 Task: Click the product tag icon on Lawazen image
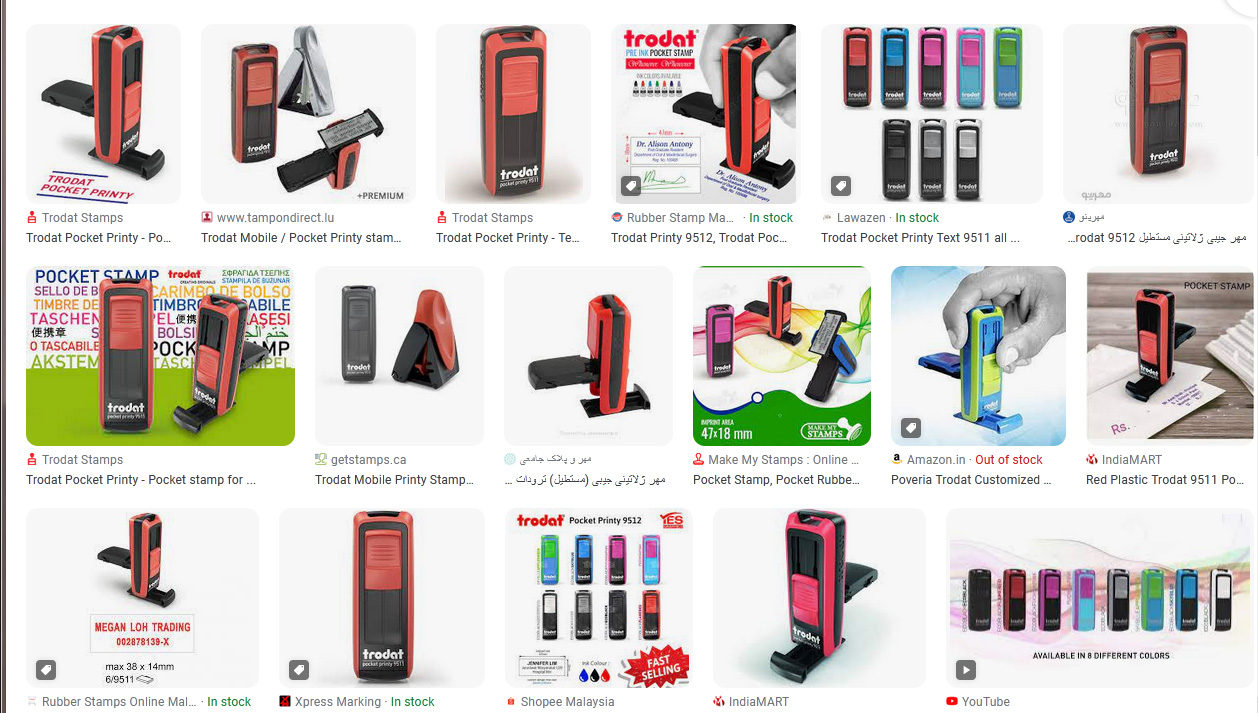pos(841,186)
